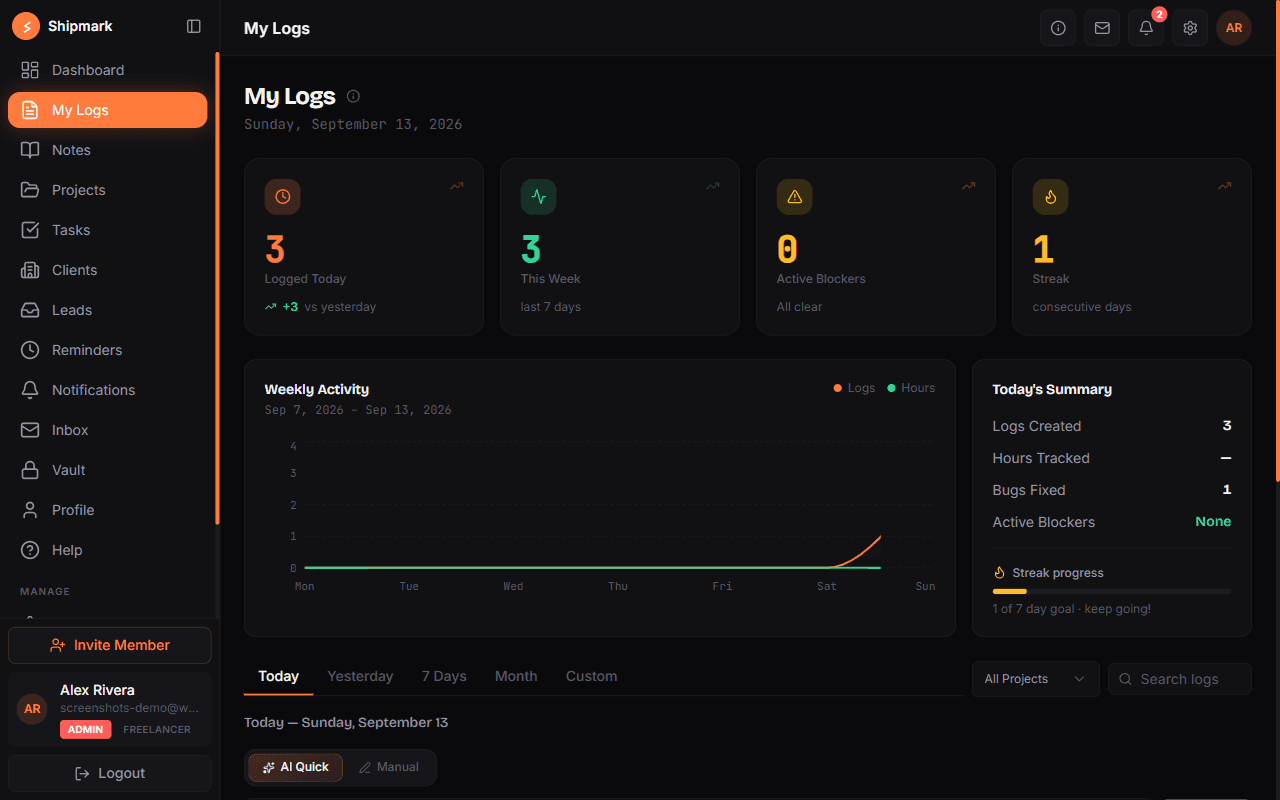Screen dimensions: 1280x800
Task: Toggle the Hours series in chart legend
Action: pos(911,388)
